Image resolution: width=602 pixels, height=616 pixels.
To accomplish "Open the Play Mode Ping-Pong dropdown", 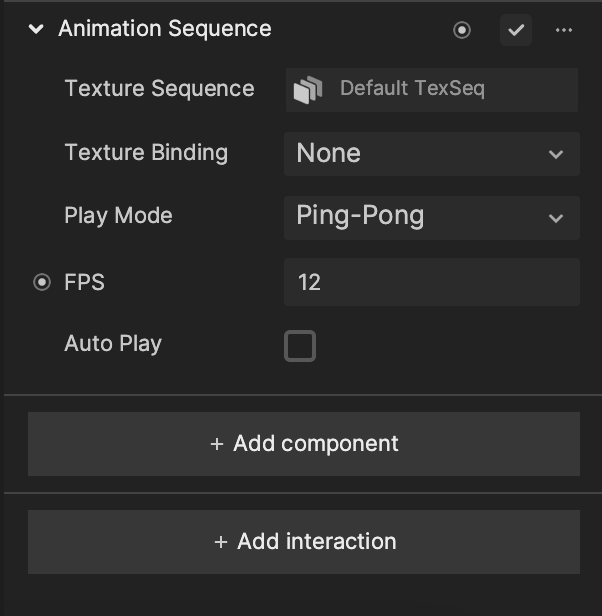I will tap(432, 218).
